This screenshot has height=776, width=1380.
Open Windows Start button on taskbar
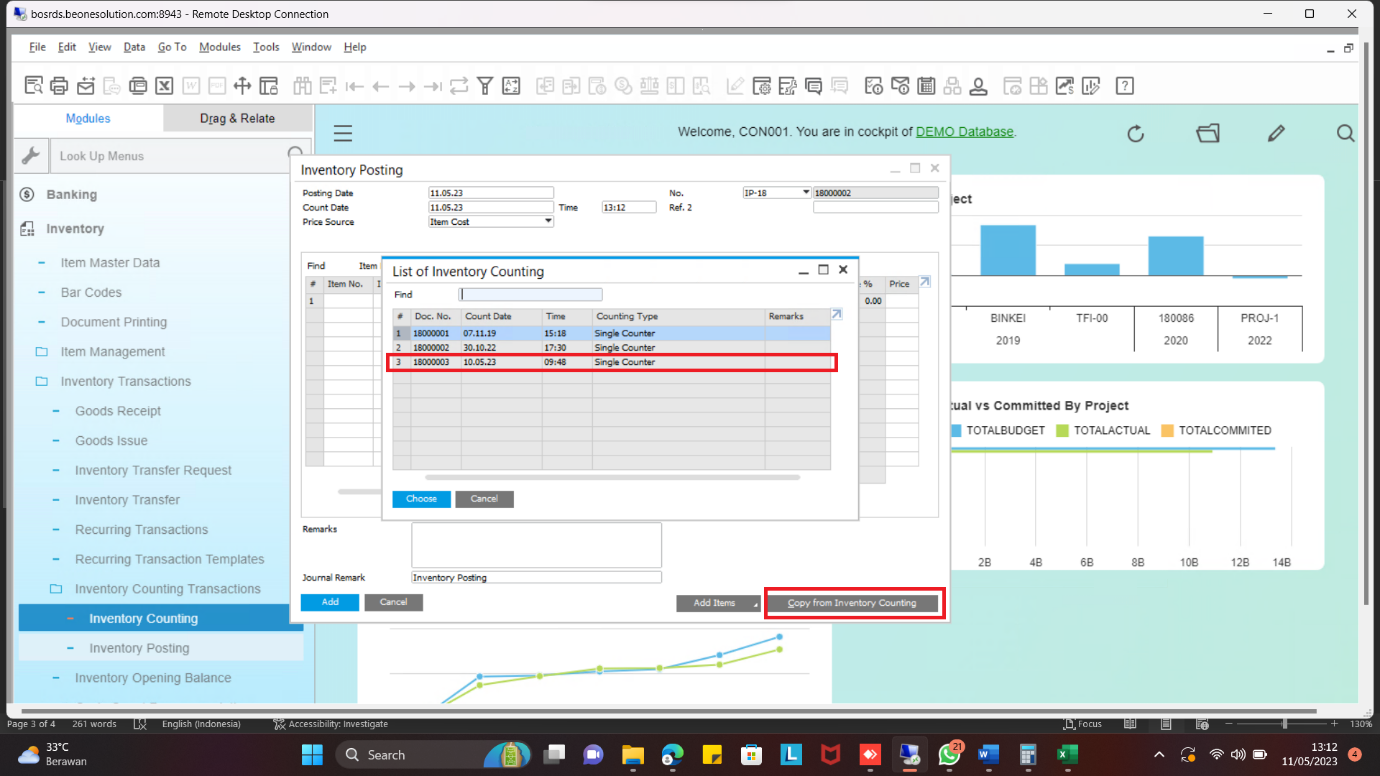(312, 754)
